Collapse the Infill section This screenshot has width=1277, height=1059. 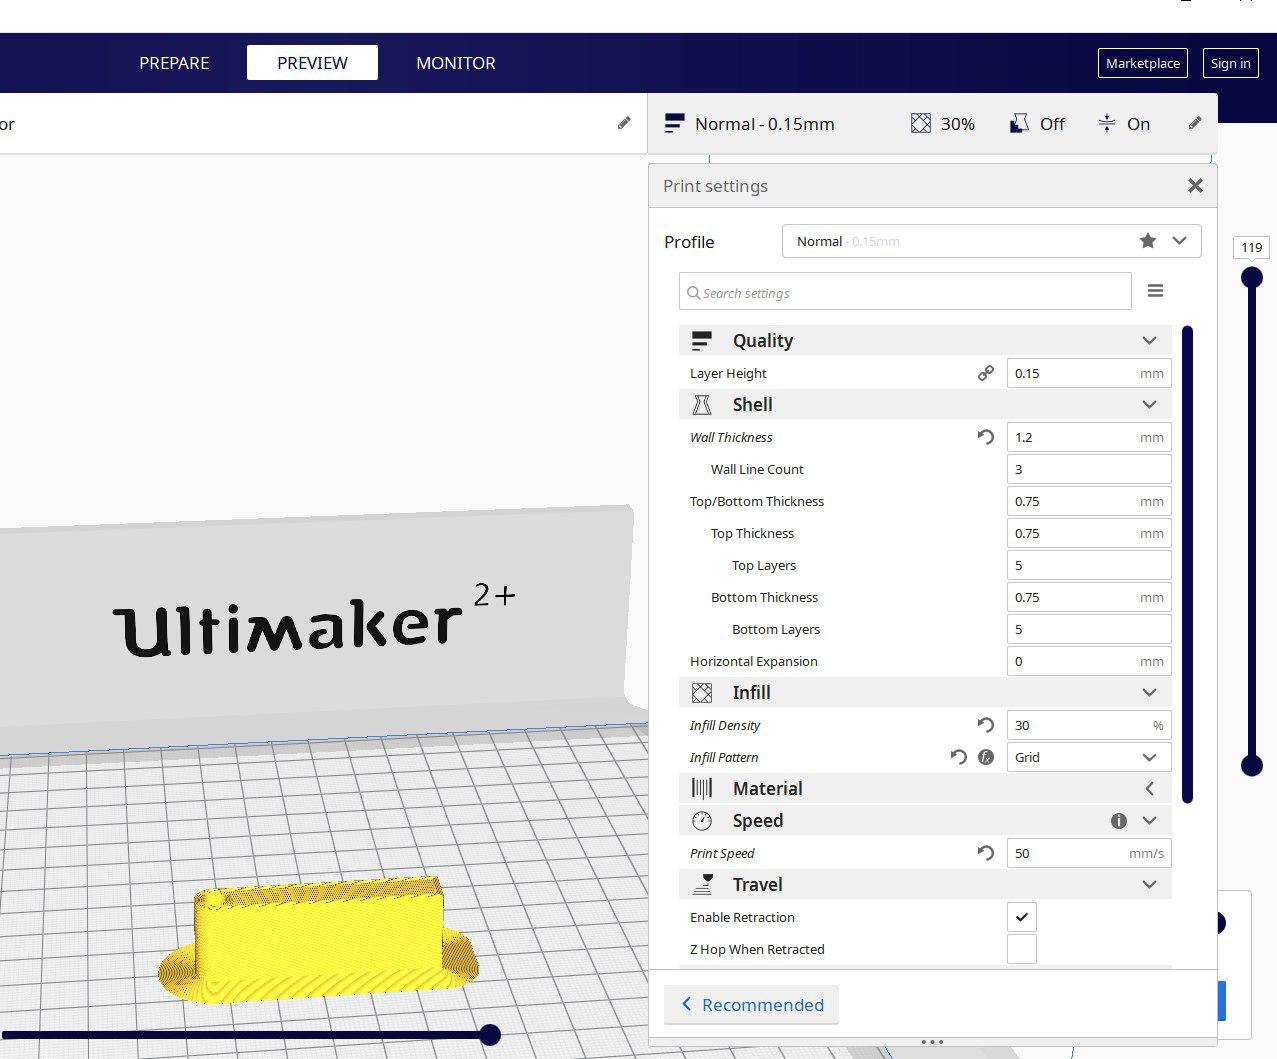(x=1149, y=693)
